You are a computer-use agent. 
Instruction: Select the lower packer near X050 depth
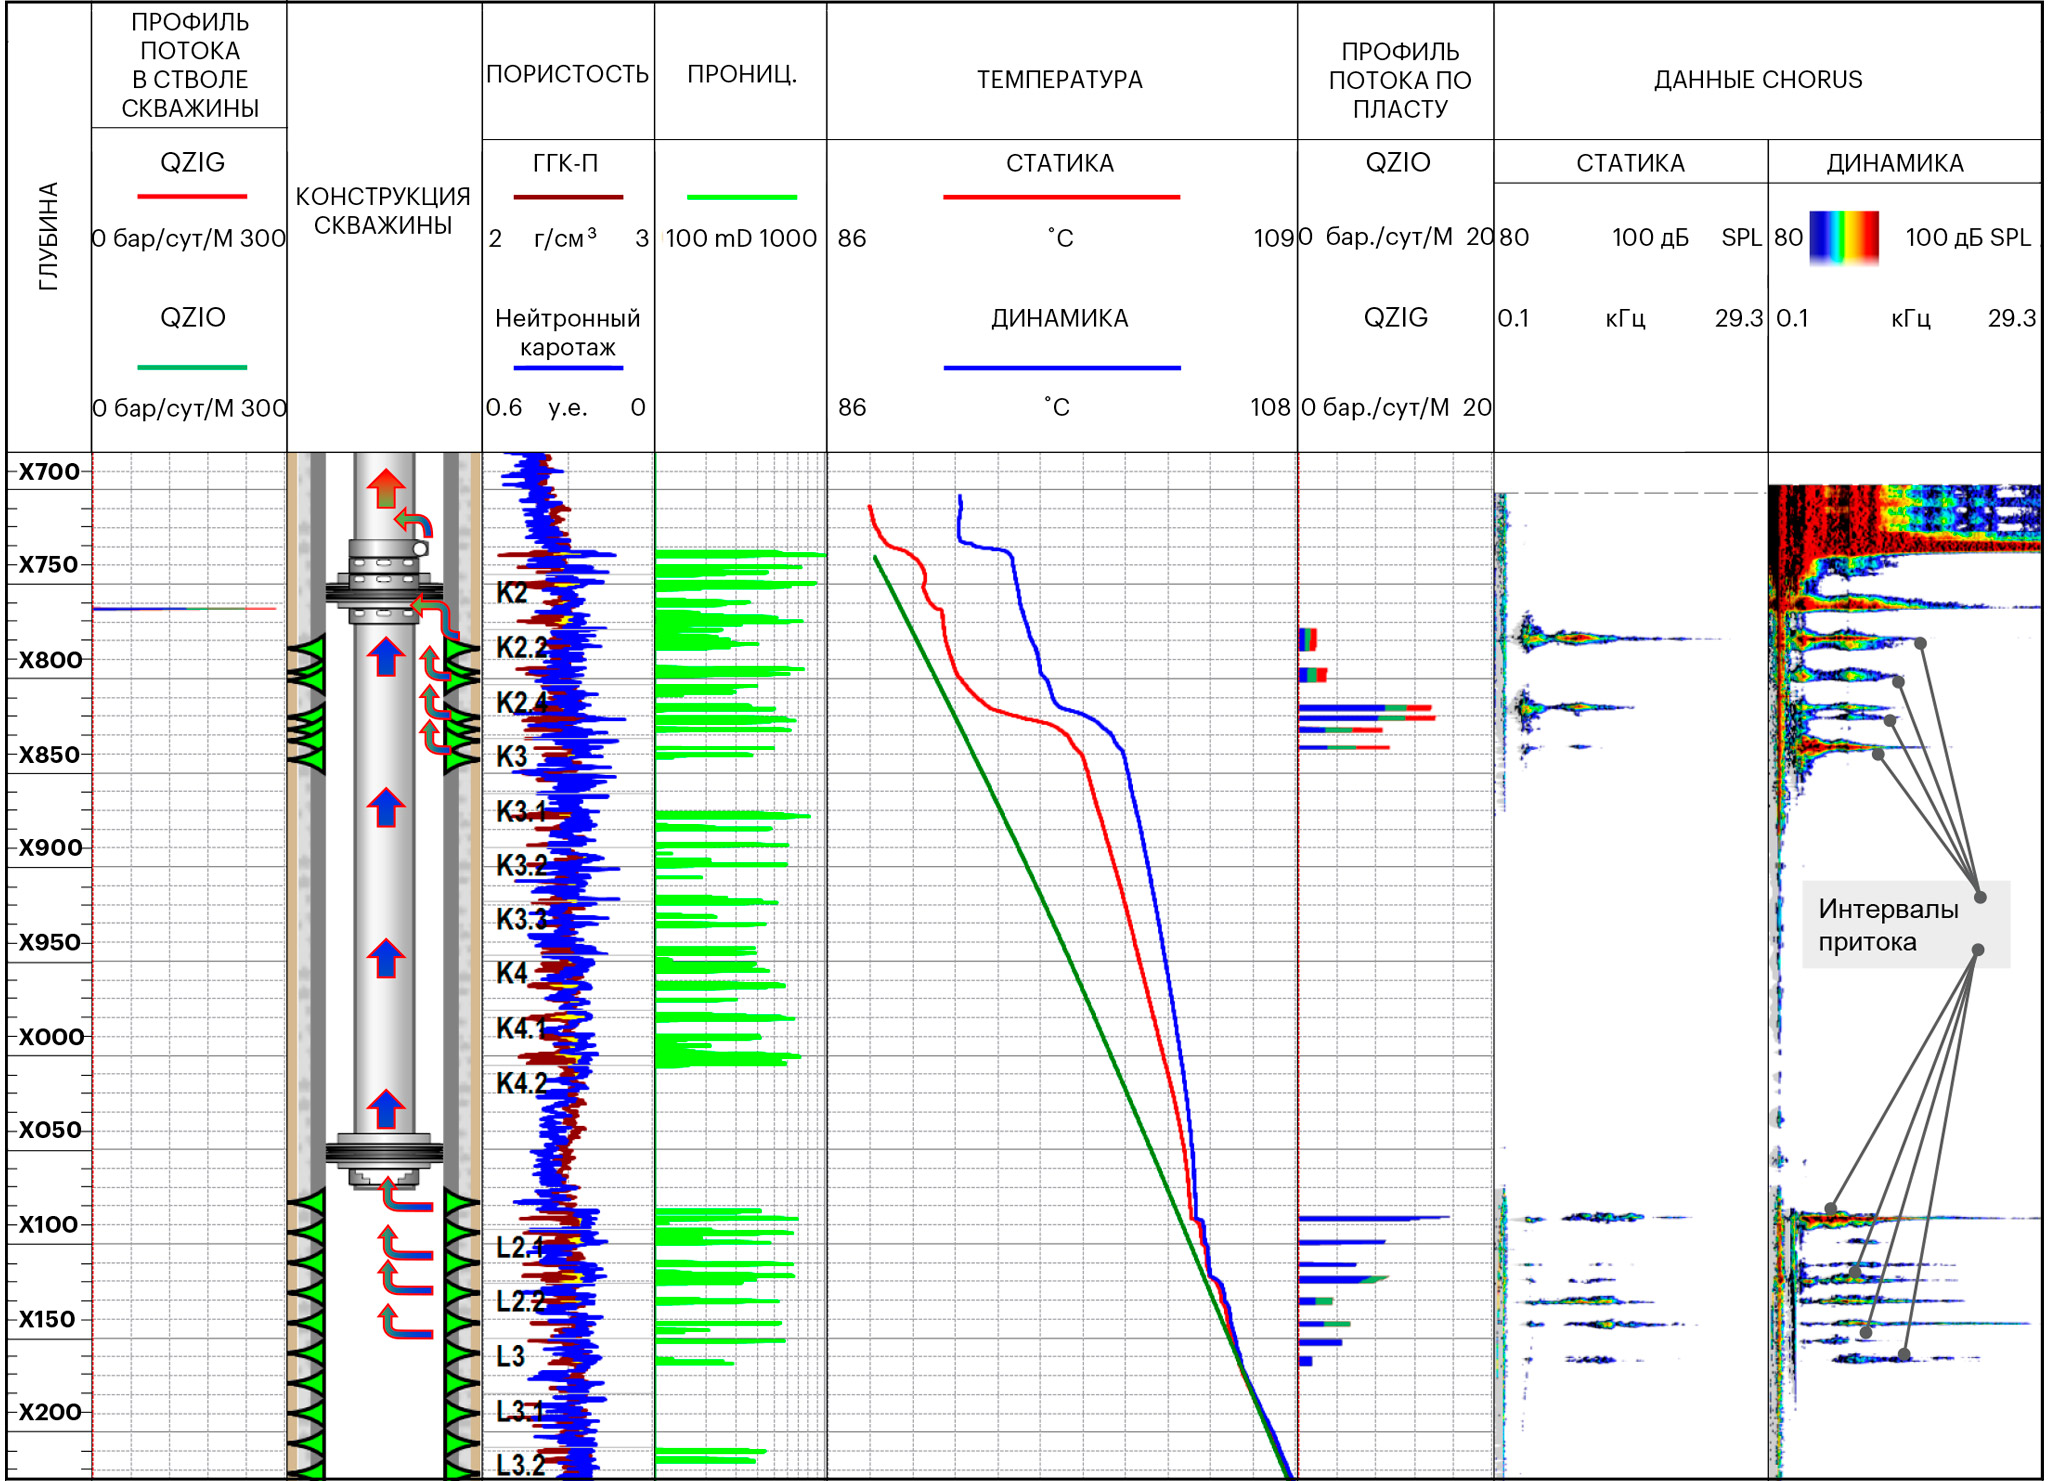(x=384, y=1153)
